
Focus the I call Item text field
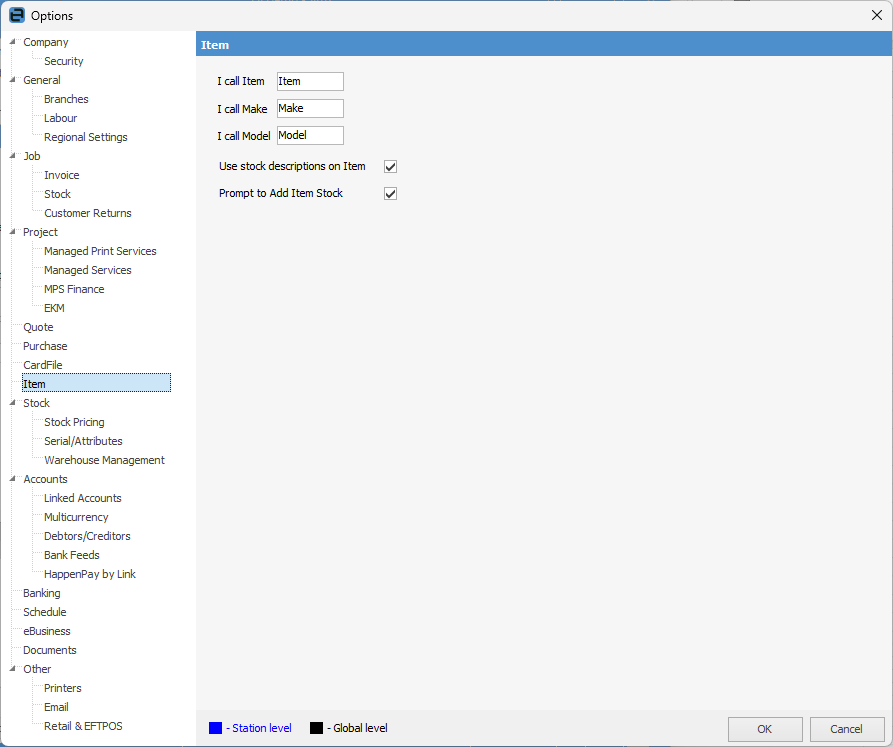(310, 81)
